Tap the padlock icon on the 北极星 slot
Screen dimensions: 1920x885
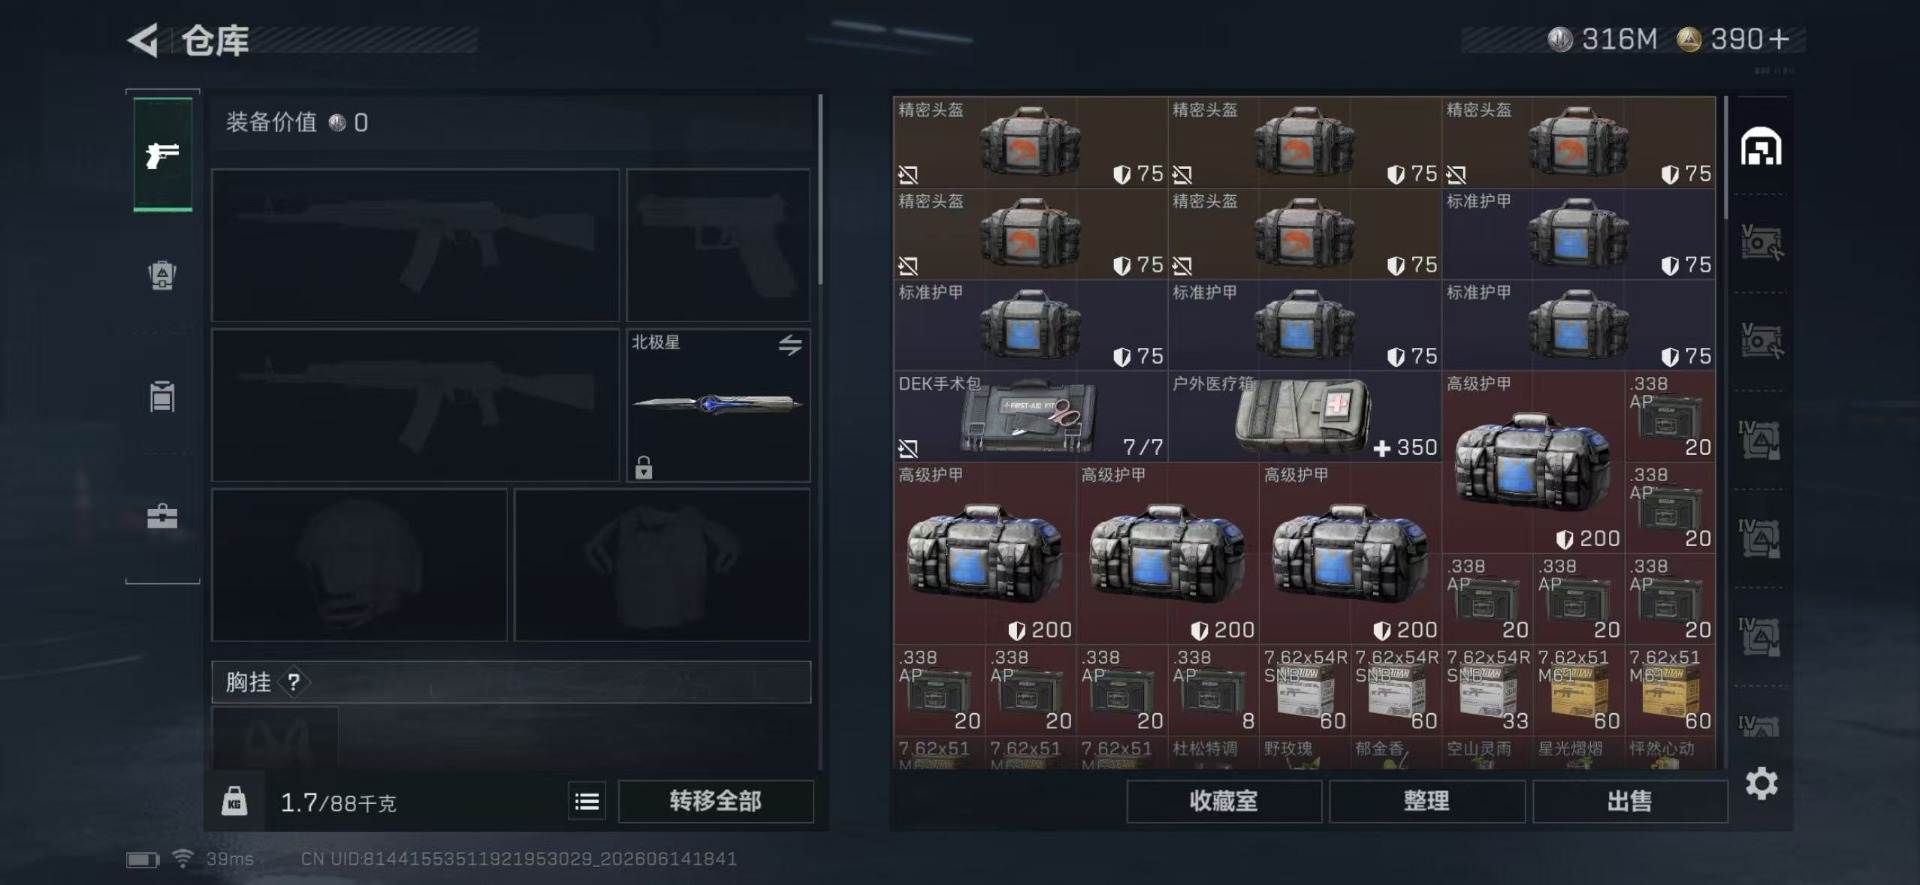[644, 467]
